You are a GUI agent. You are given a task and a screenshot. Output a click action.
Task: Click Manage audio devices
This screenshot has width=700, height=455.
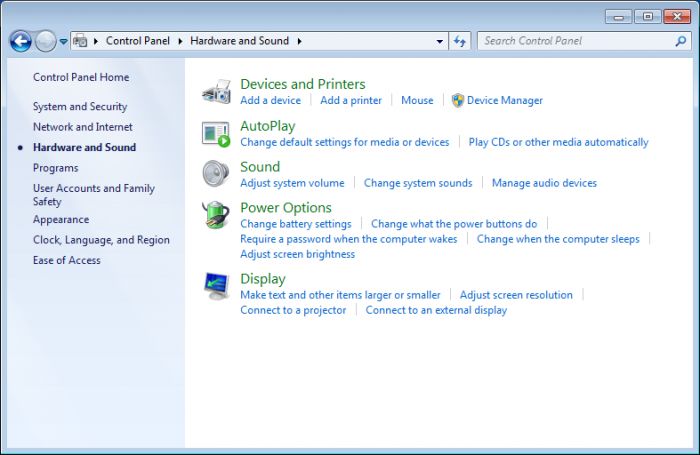click(544, 183)
